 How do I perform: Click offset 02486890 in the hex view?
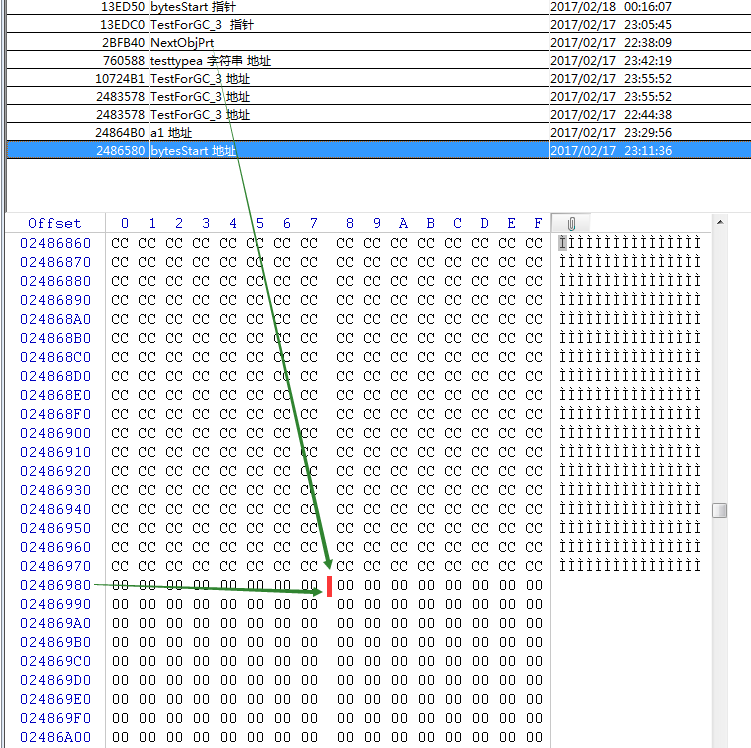click(56, 300)
